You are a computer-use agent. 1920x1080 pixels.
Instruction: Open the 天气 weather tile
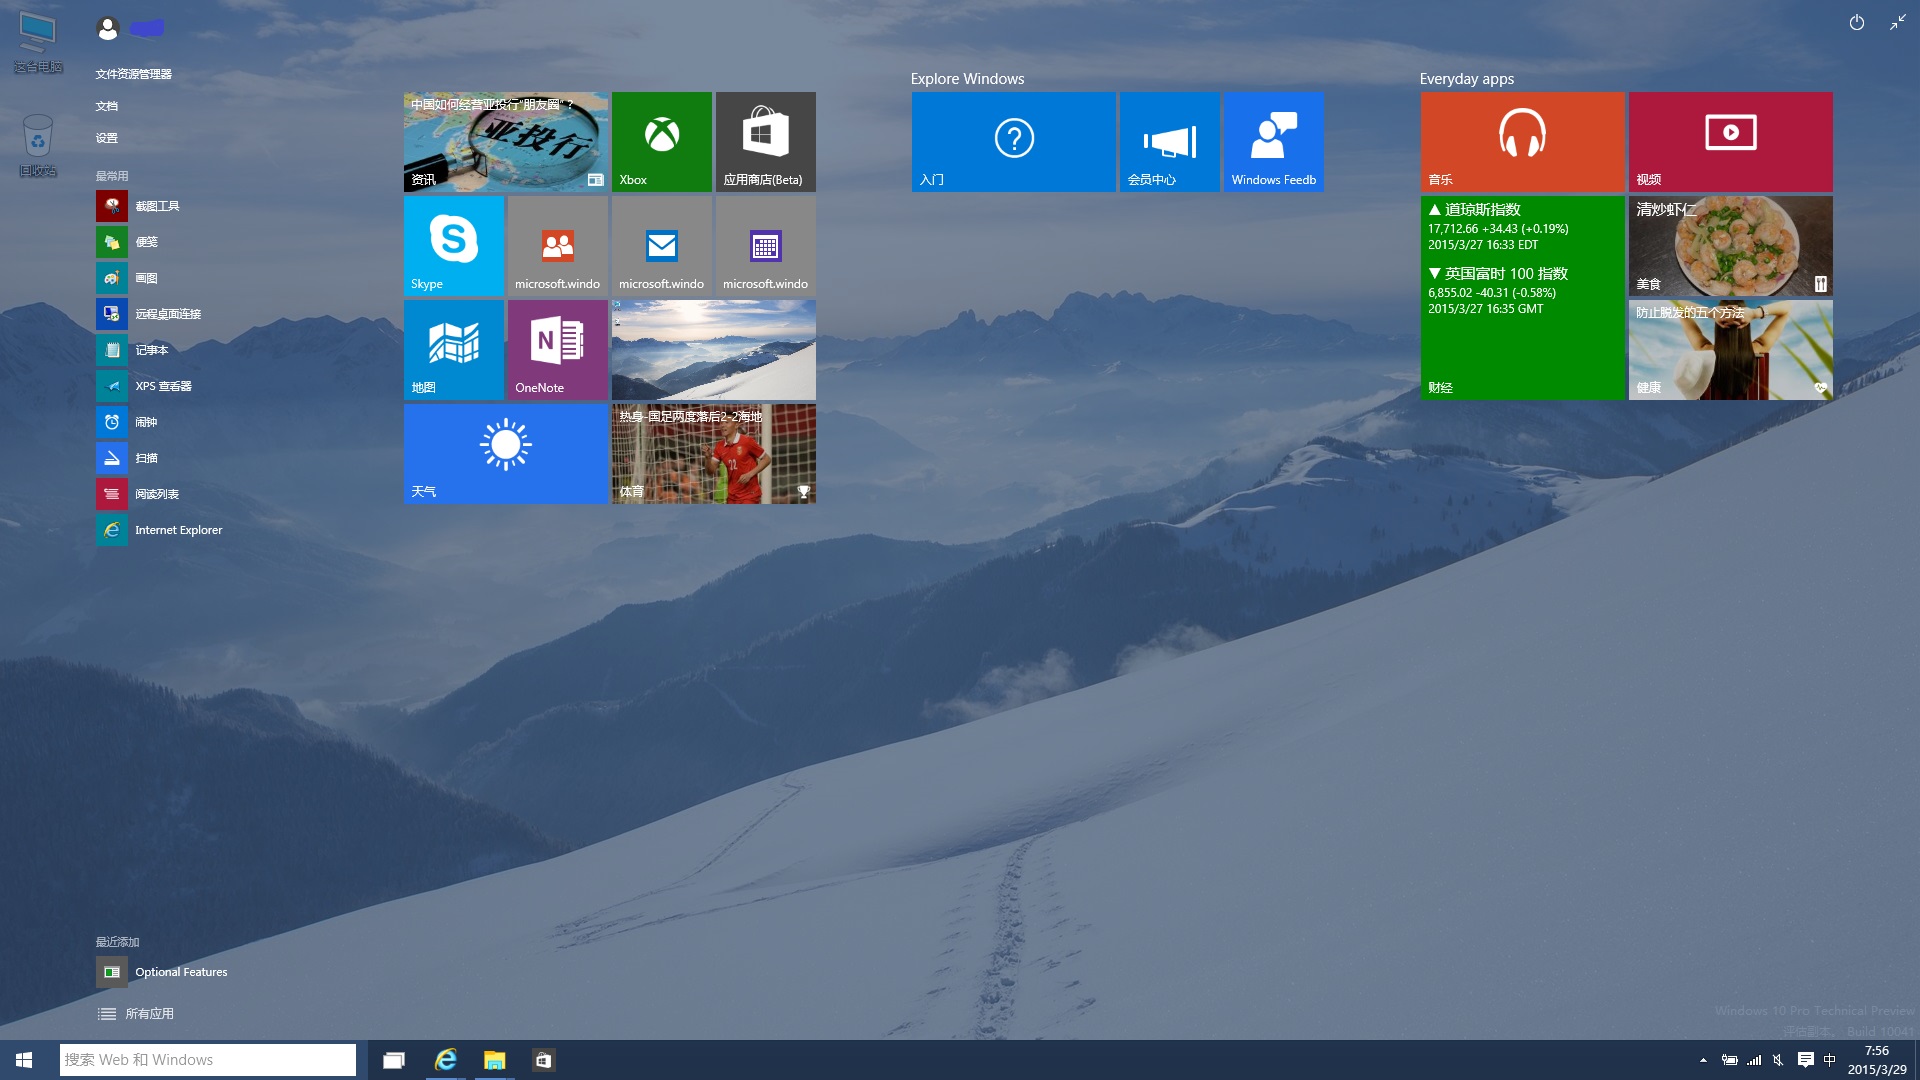pos(505,453)
